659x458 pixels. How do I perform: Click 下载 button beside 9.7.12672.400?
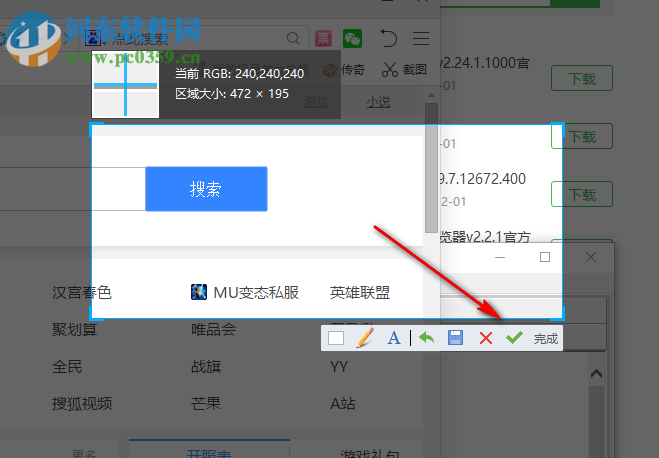tap(582, 194)
